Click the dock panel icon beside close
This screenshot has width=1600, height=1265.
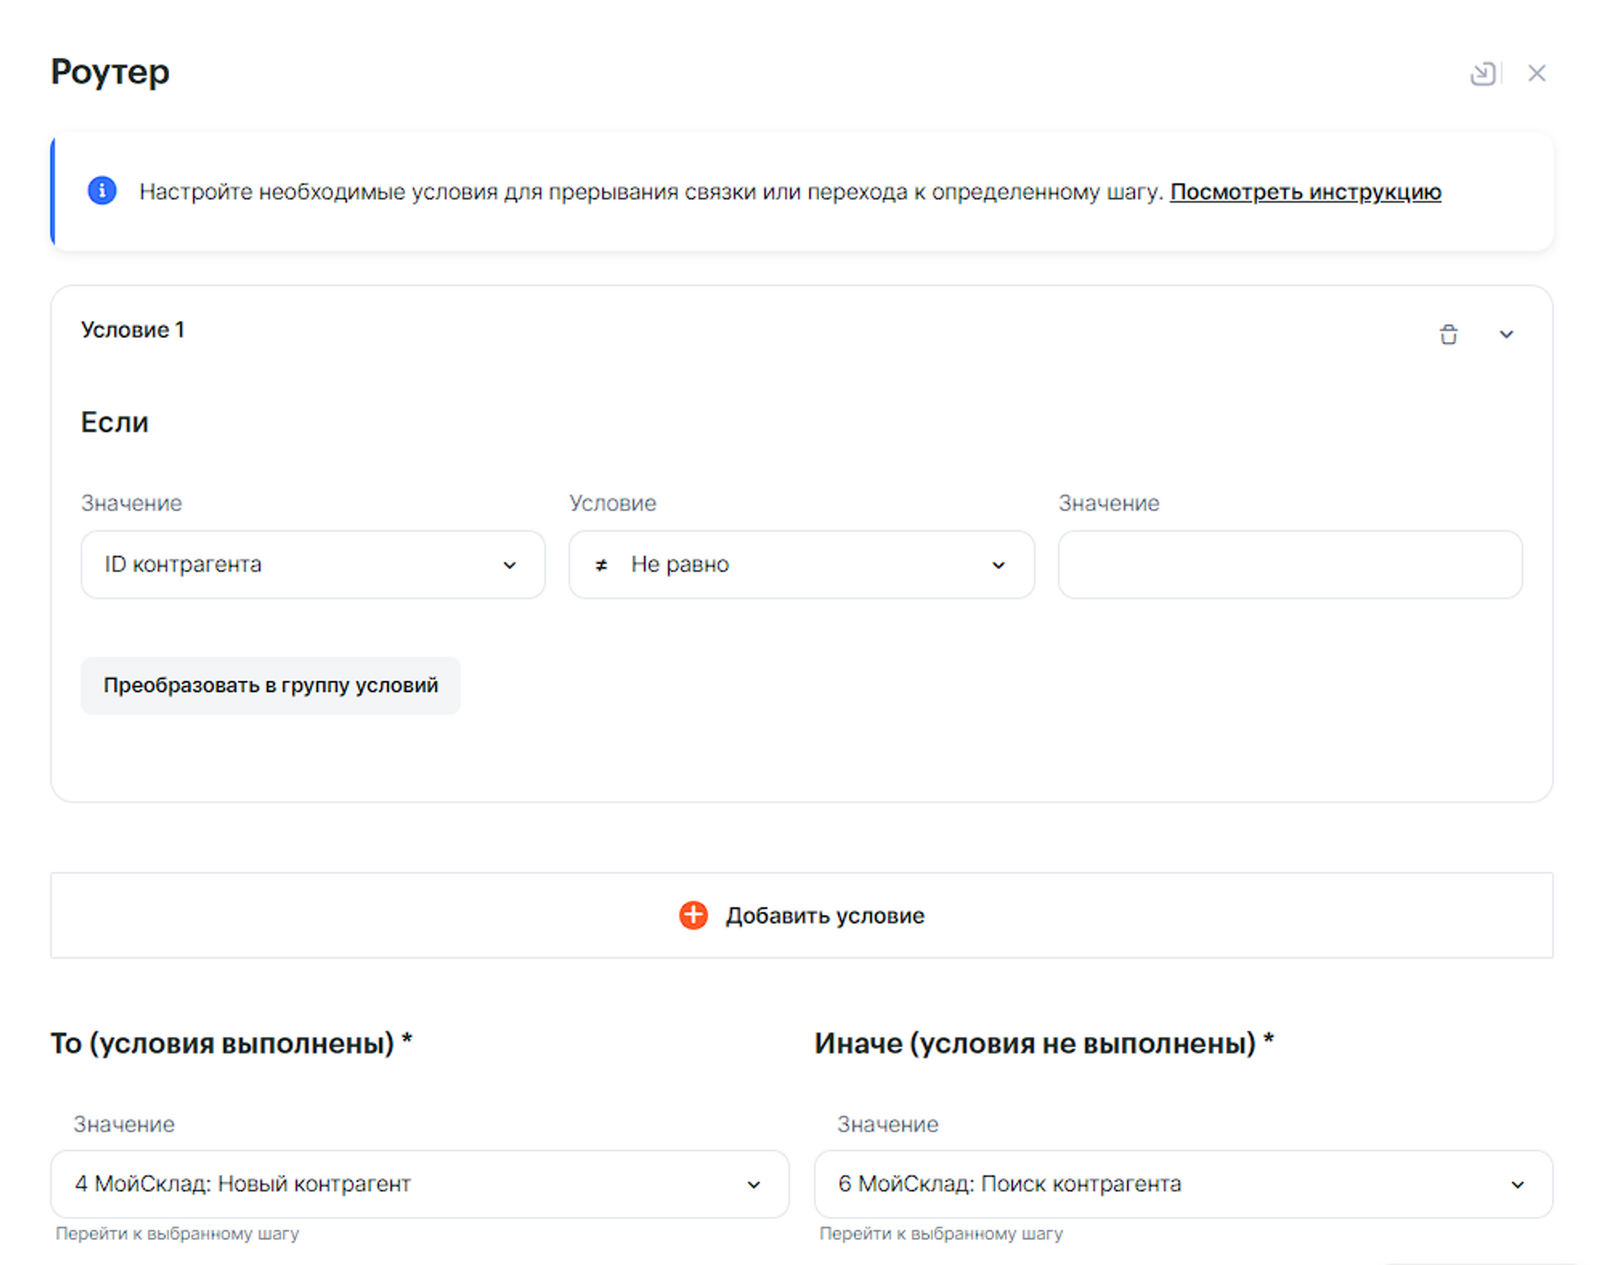click(x=1483, y=73)
